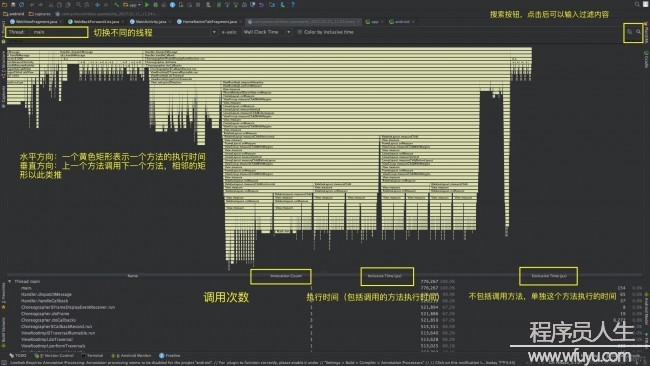Open the Terminal tool window
This screenshot has height=366, width=650.
click(92, 356)
